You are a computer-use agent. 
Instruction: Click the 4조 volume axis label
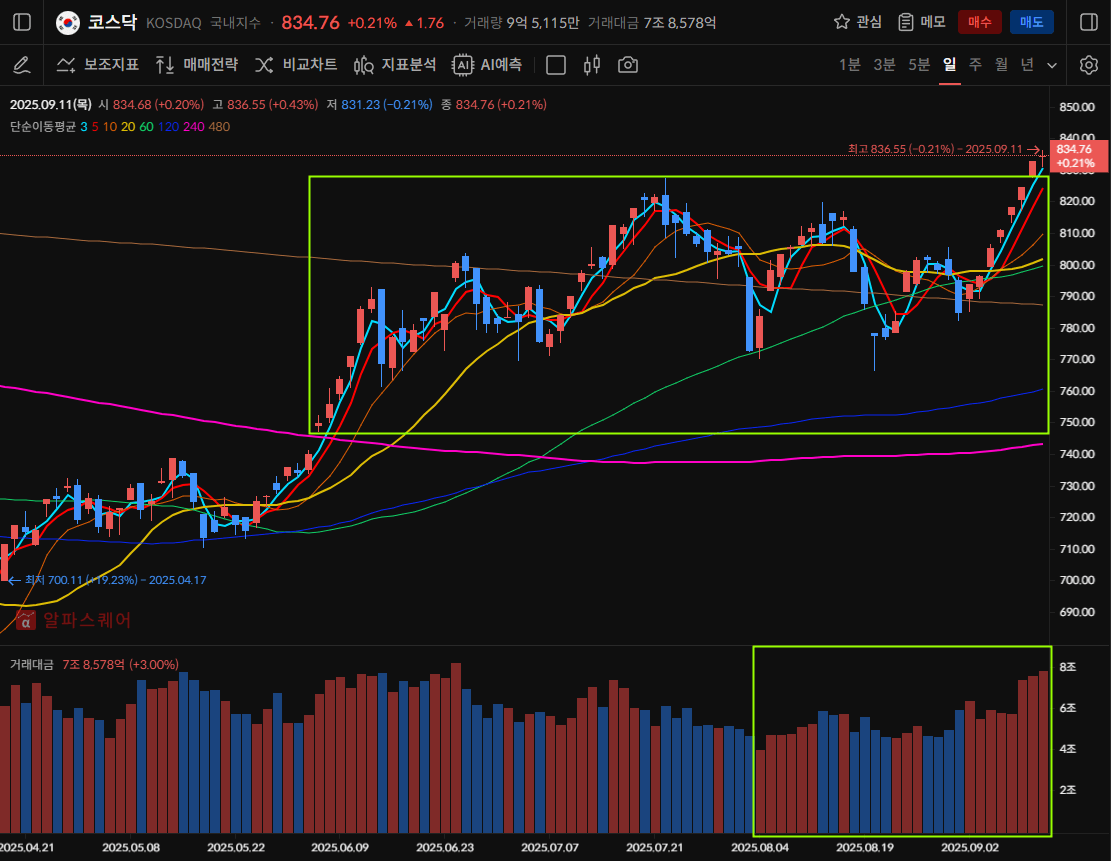(1068, 749)
